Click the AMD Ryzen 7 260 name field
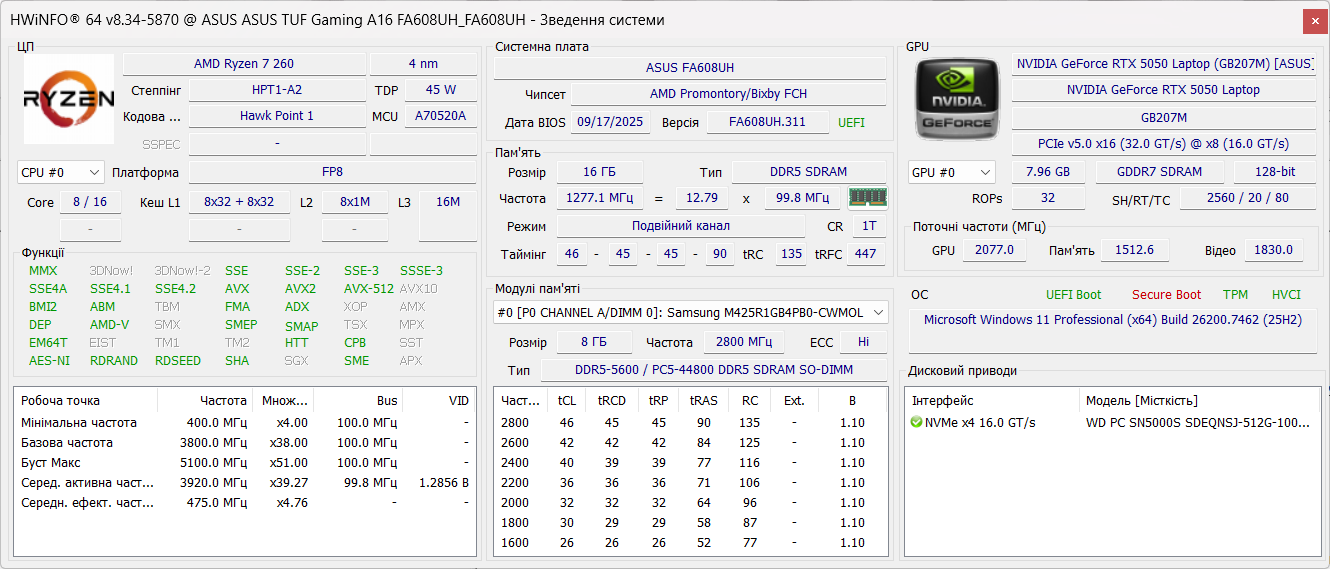1330x569 pixels. point(244,64)
